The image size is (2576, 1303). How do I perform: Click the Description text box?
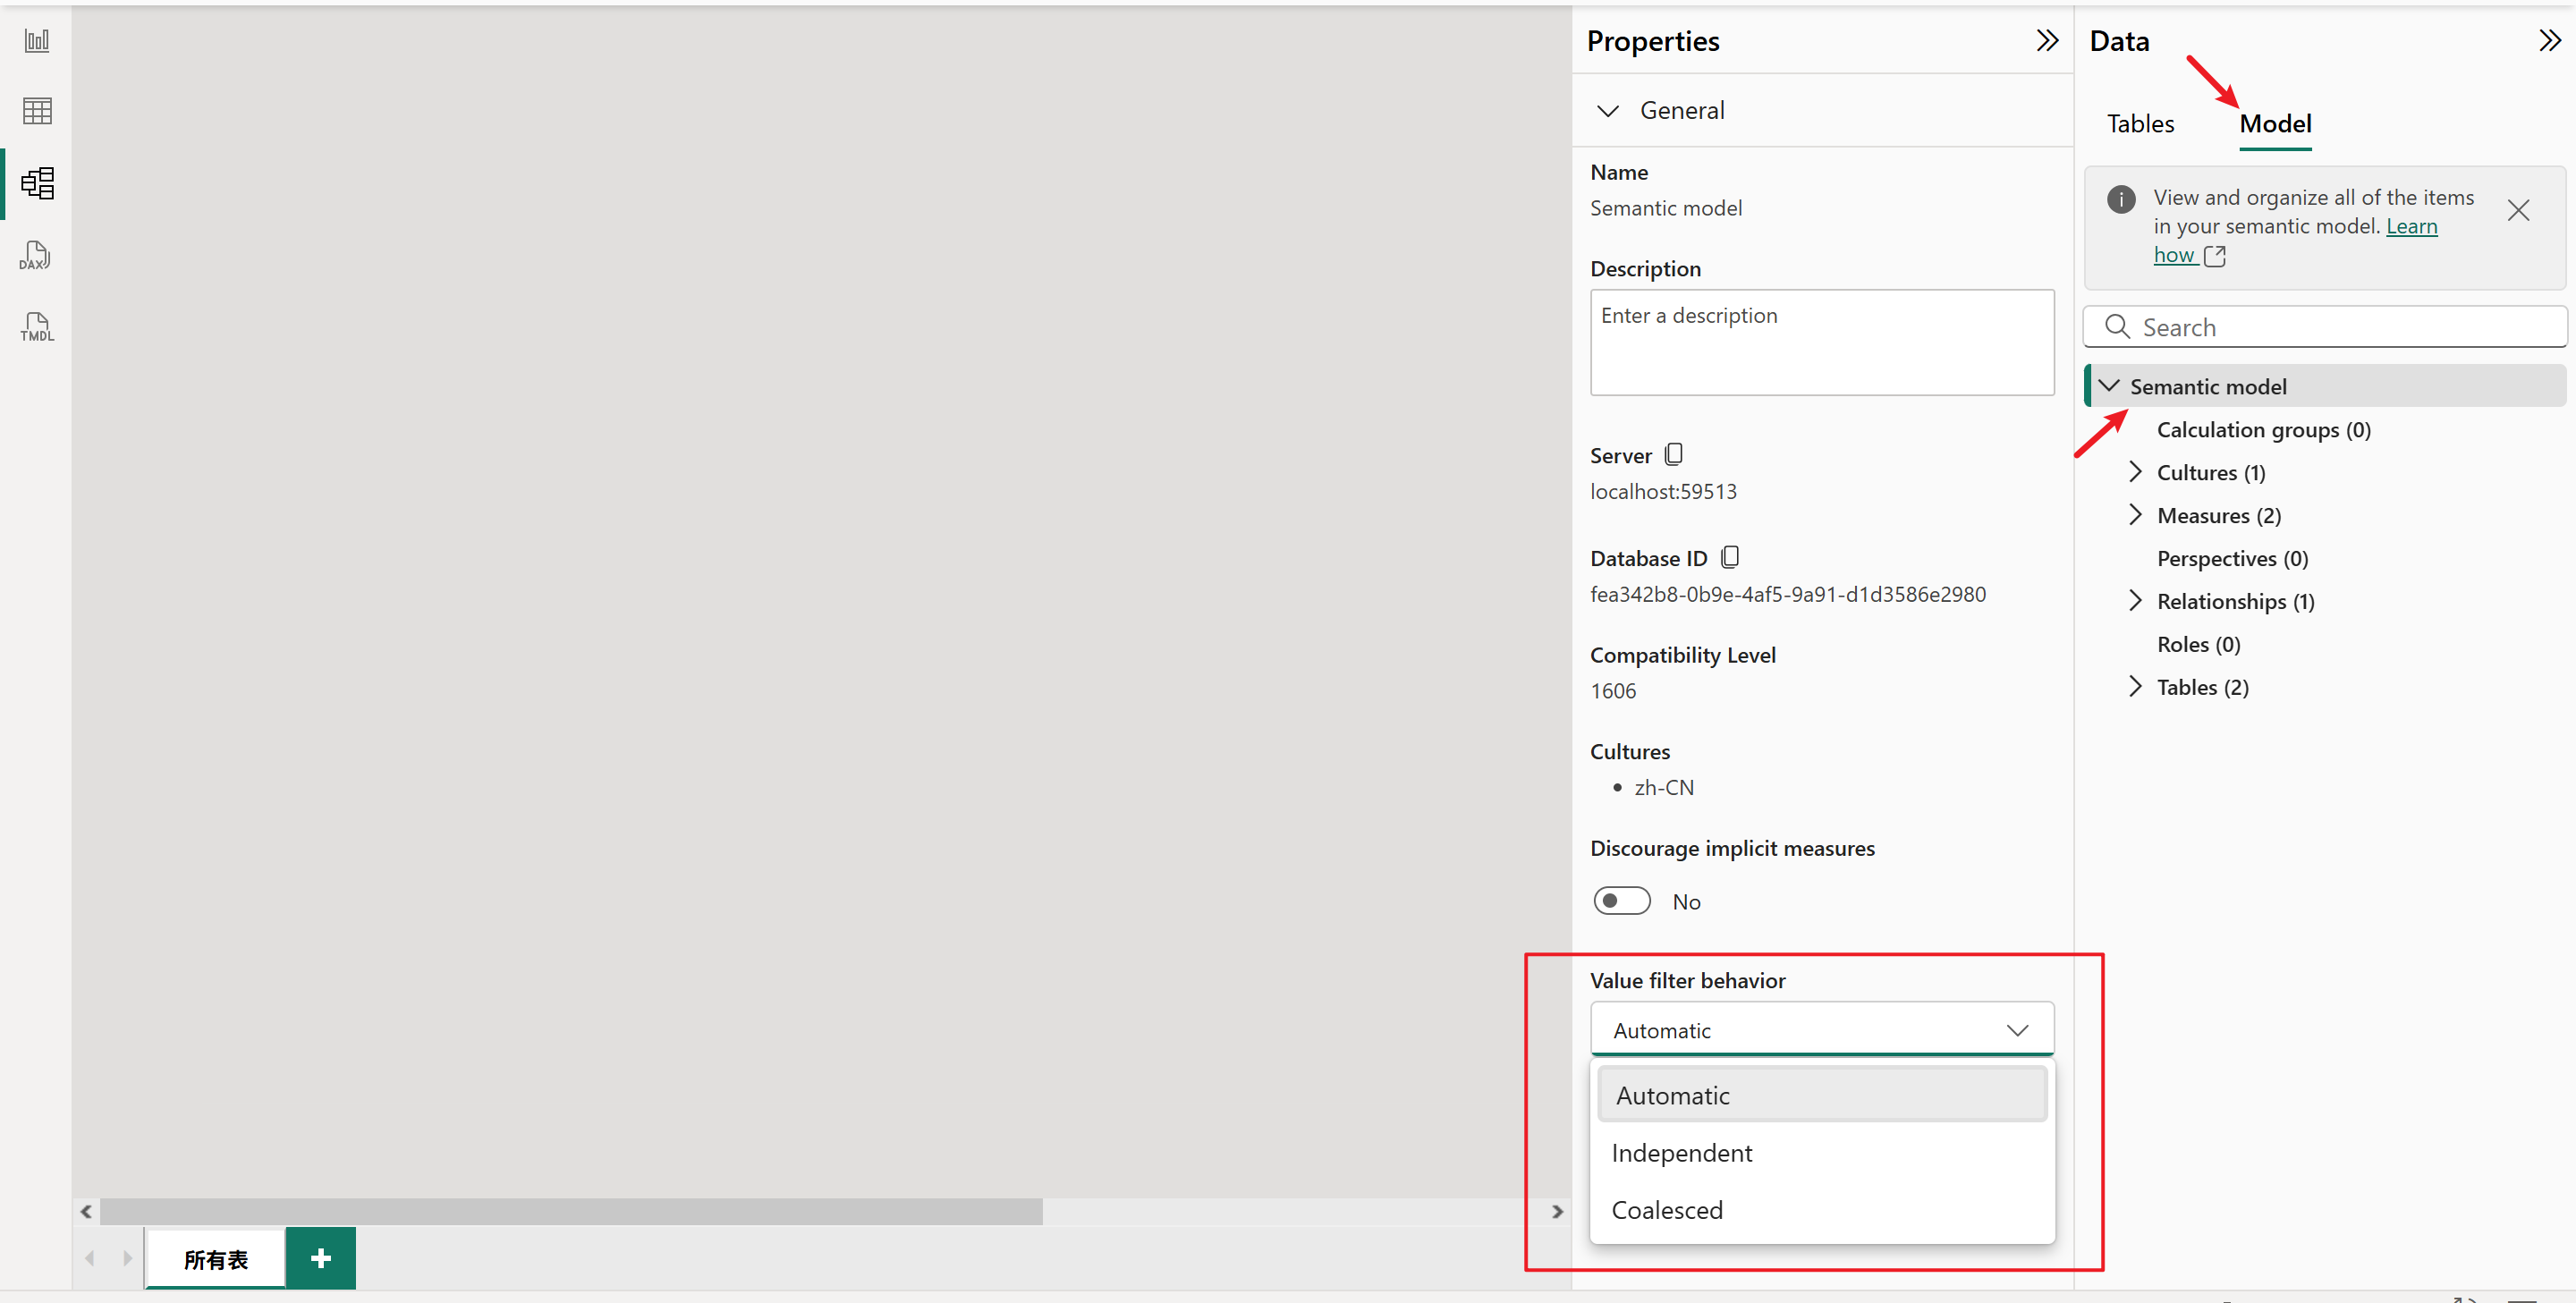click(x=1821, y=343)
